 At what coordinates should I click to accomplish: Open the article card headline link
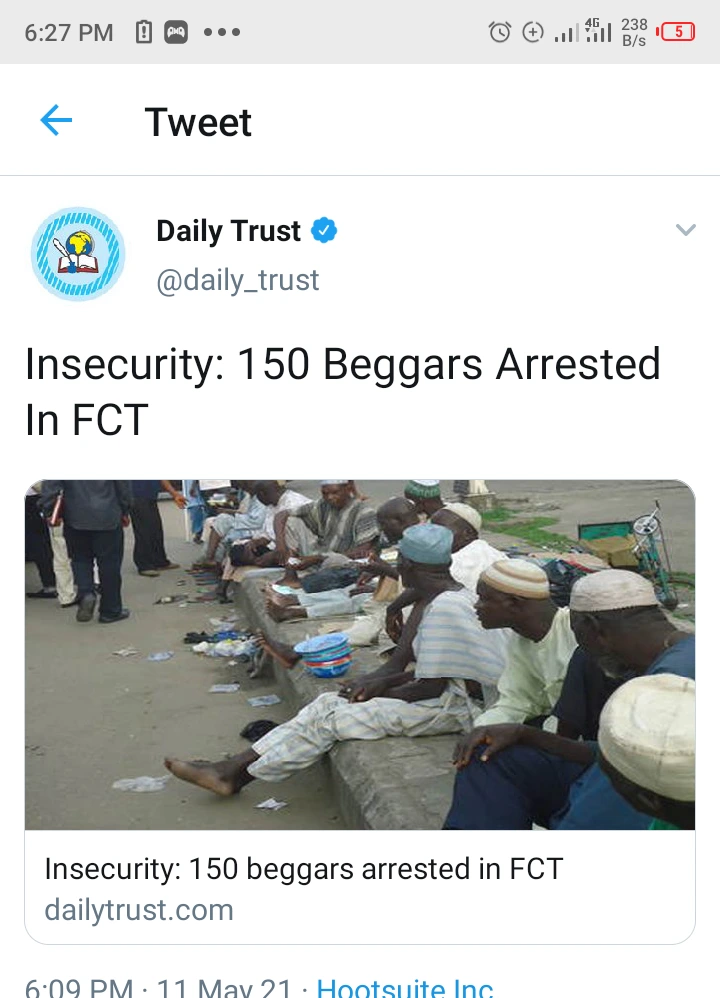point(304,869)
